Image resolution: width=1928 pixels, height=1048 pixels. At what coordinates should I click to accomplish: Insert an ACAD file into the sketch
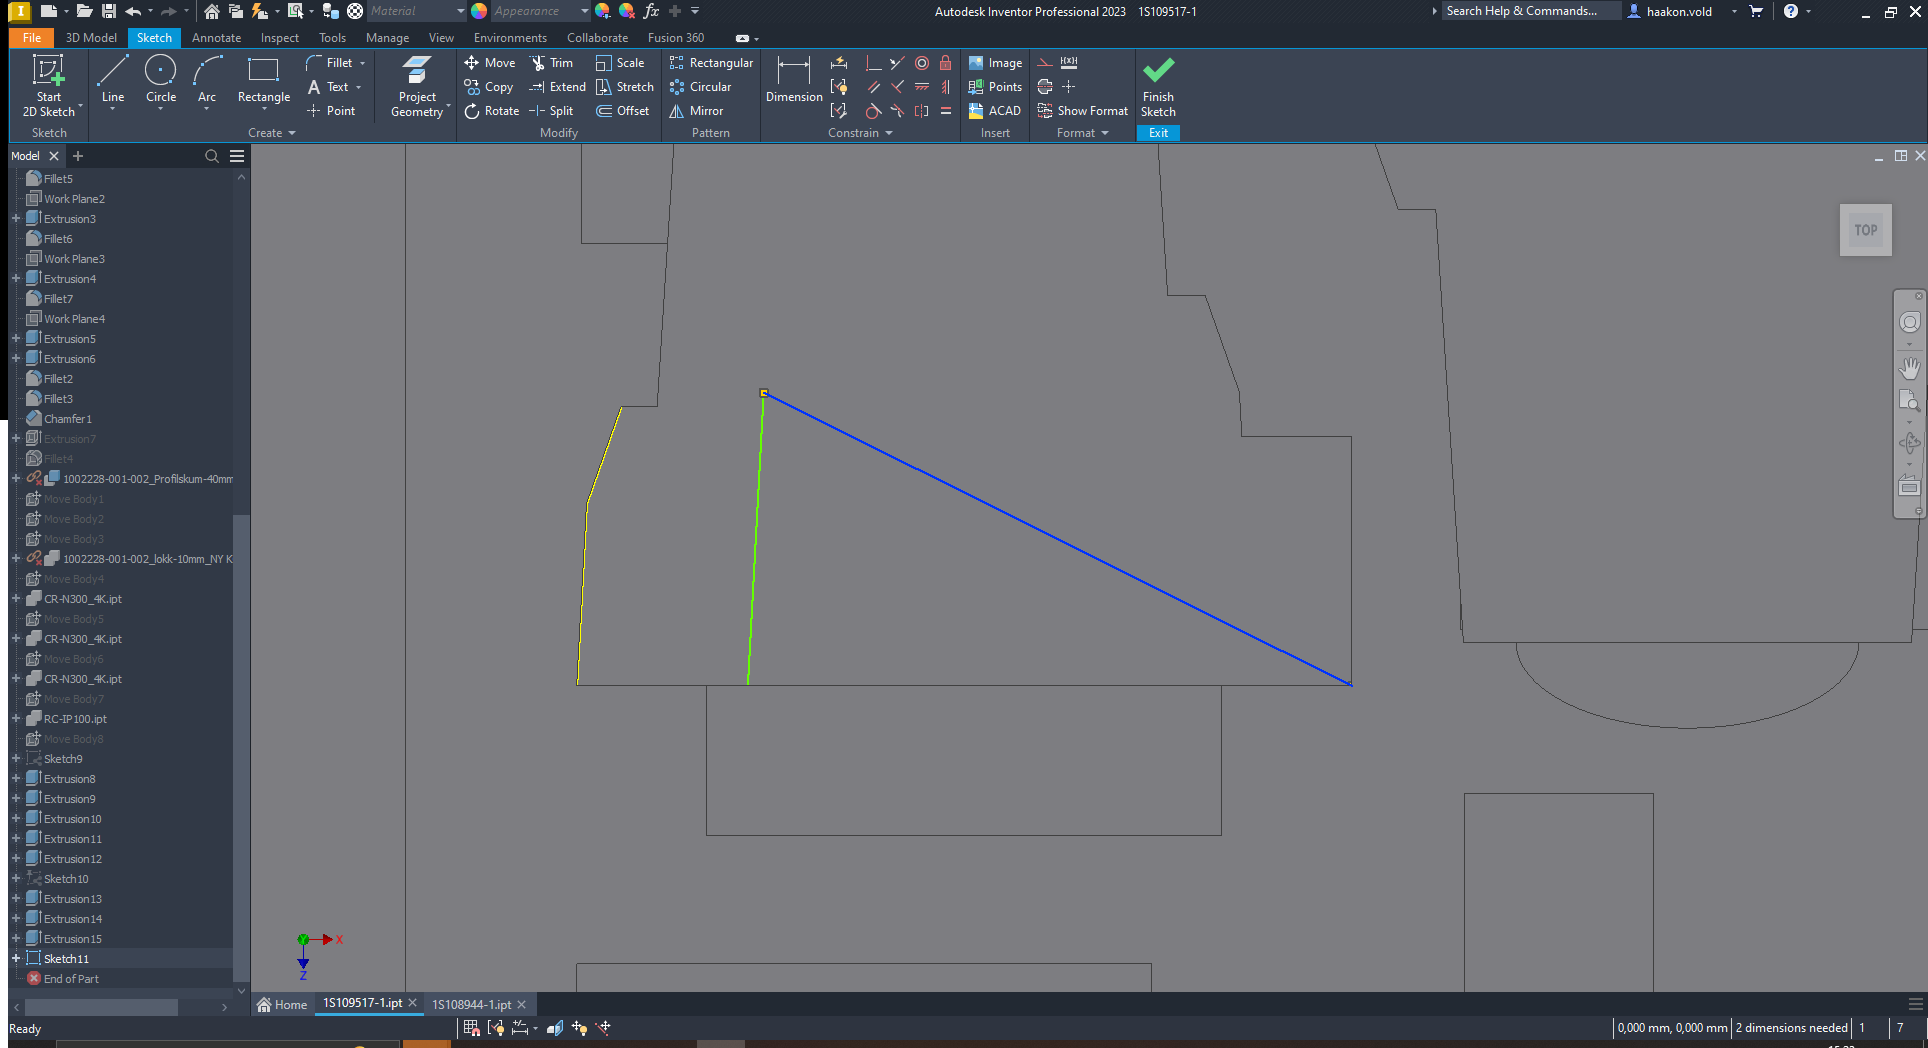coord(994,111)
